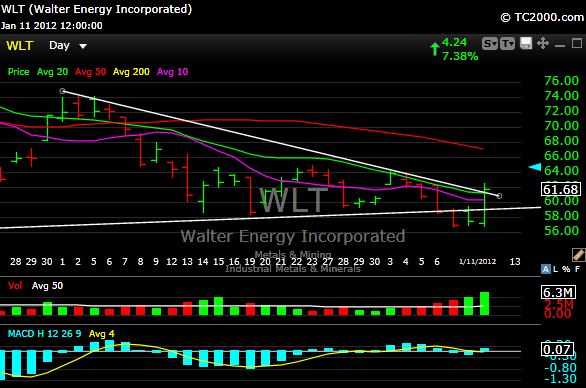
Task: Click the 76.00 price scale value
Action: click(x=561, y=81)
